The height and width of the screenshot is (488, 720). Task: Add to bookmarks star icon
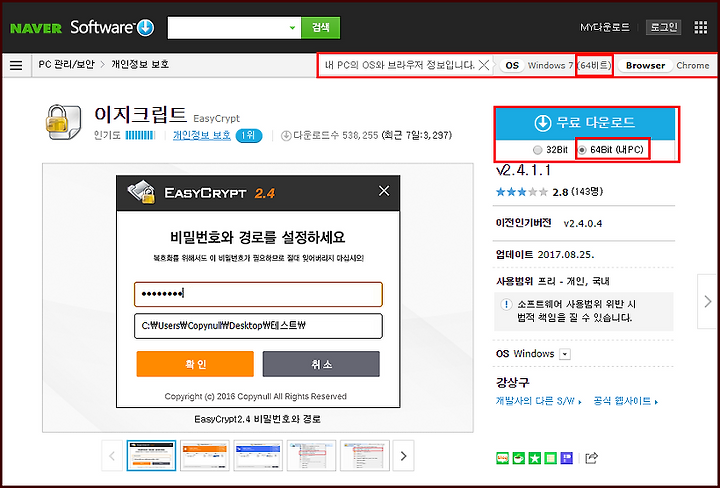coord(534,458)
